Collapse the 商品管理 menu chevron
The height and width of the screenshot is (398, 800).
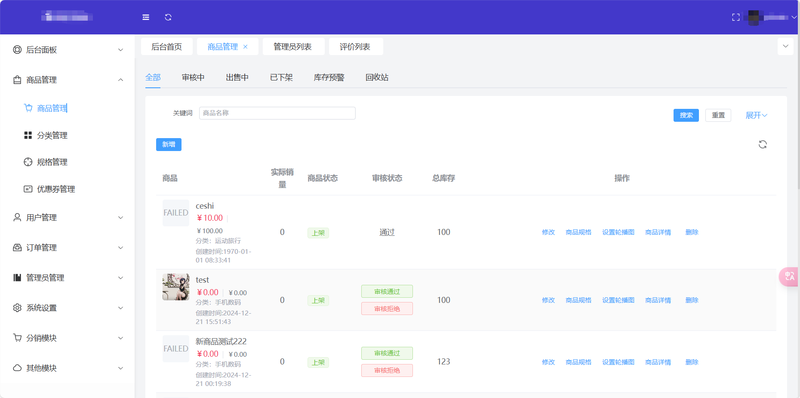coord(120,80)
